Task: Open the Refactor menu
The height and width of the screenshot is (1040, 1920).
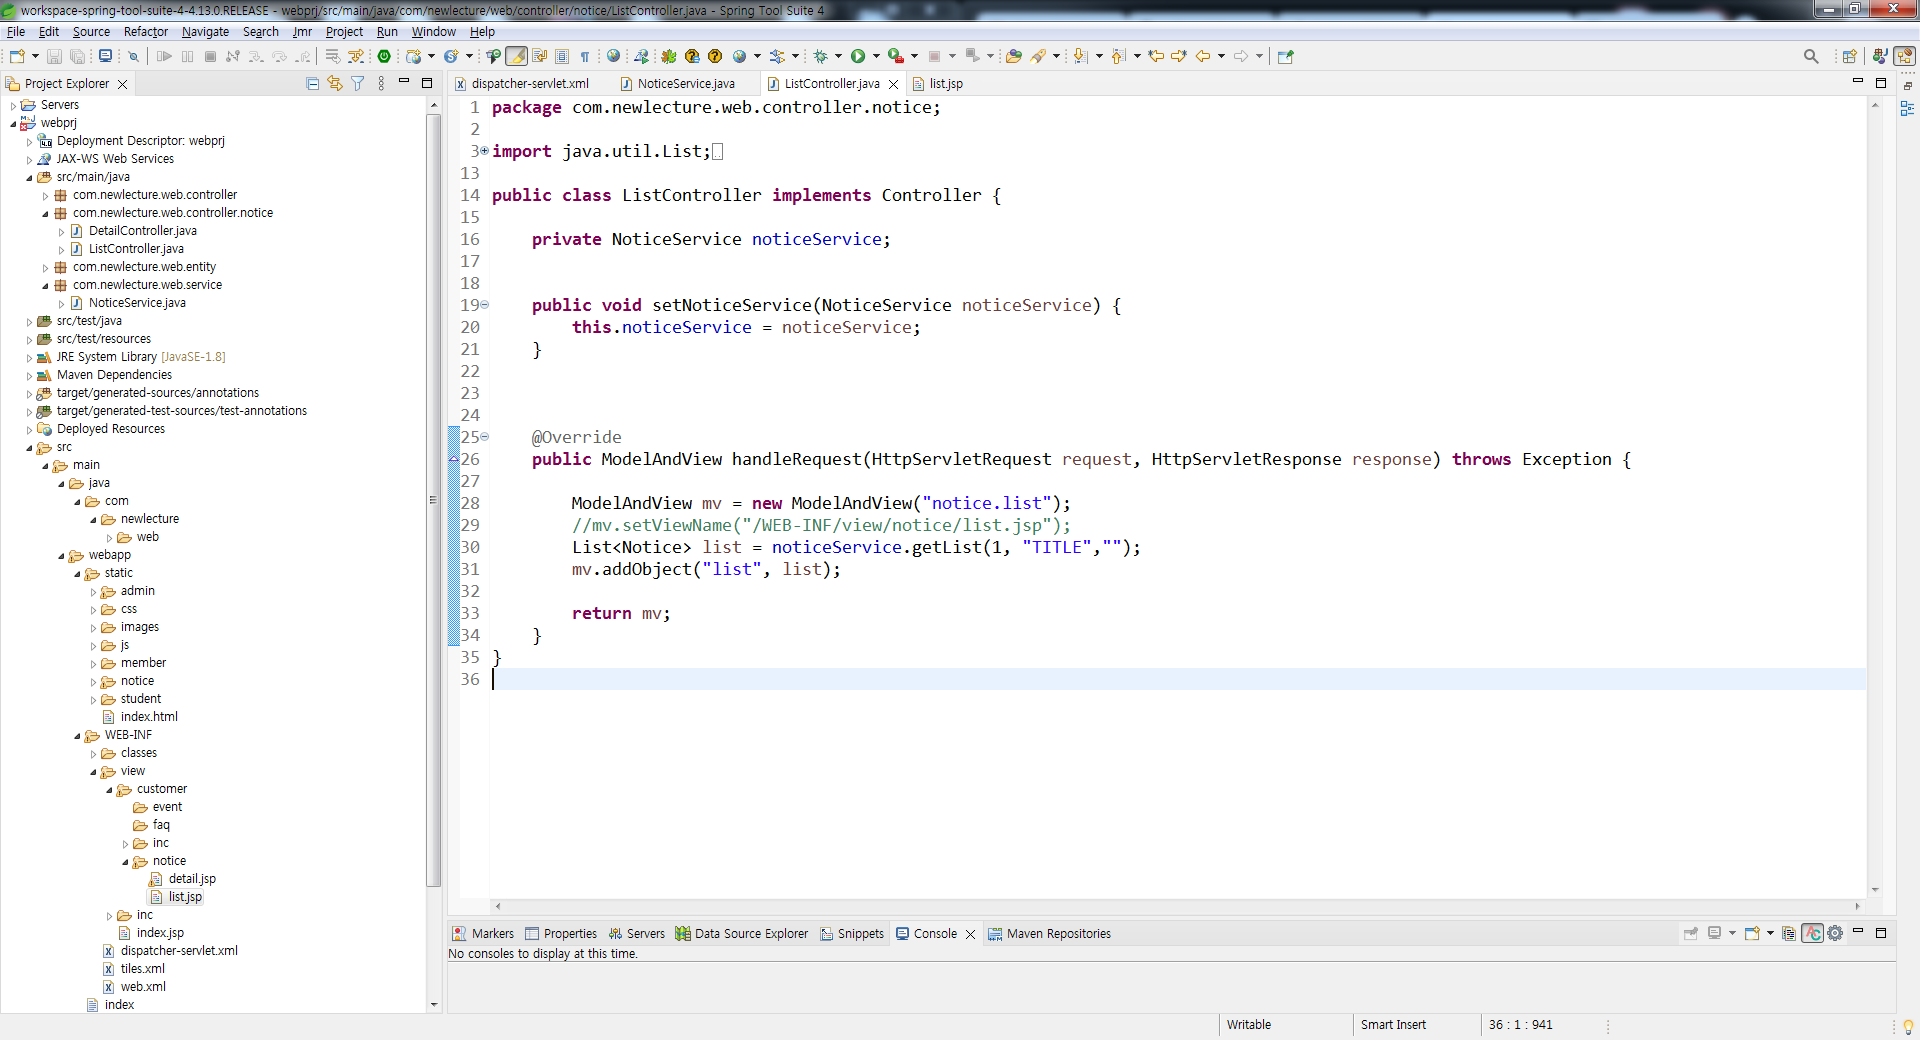Action: [x=145, y=31]
